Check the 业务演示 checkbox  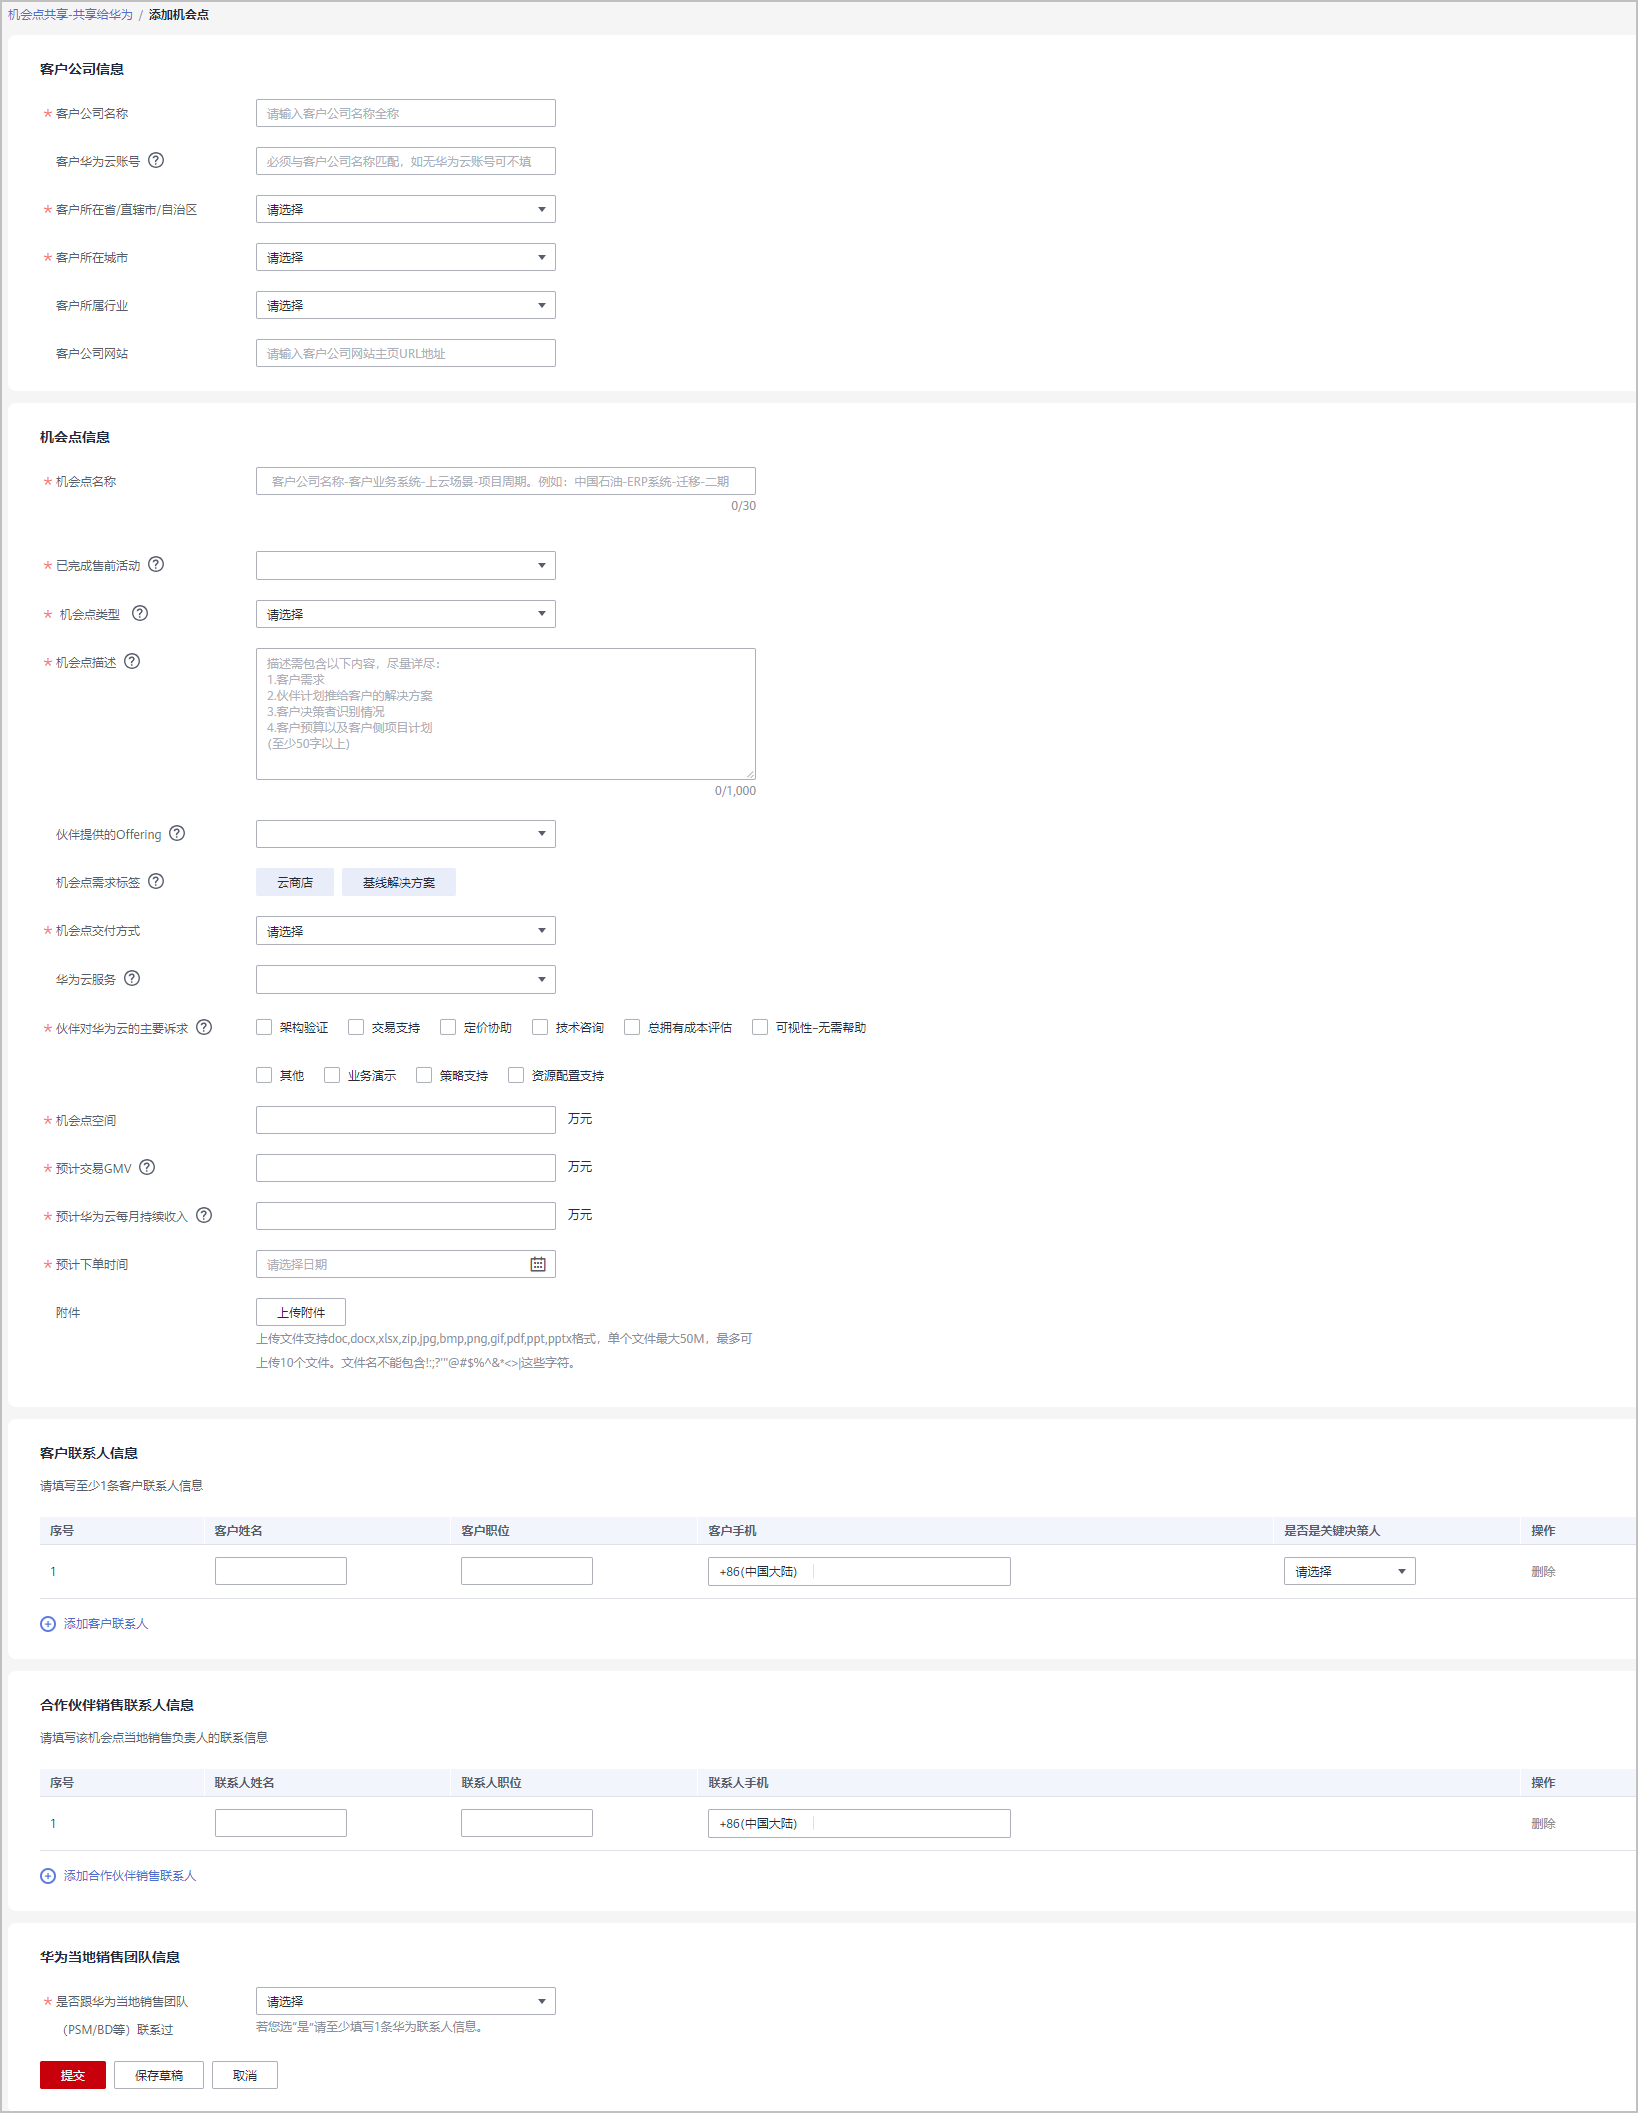pos(332,1075)
